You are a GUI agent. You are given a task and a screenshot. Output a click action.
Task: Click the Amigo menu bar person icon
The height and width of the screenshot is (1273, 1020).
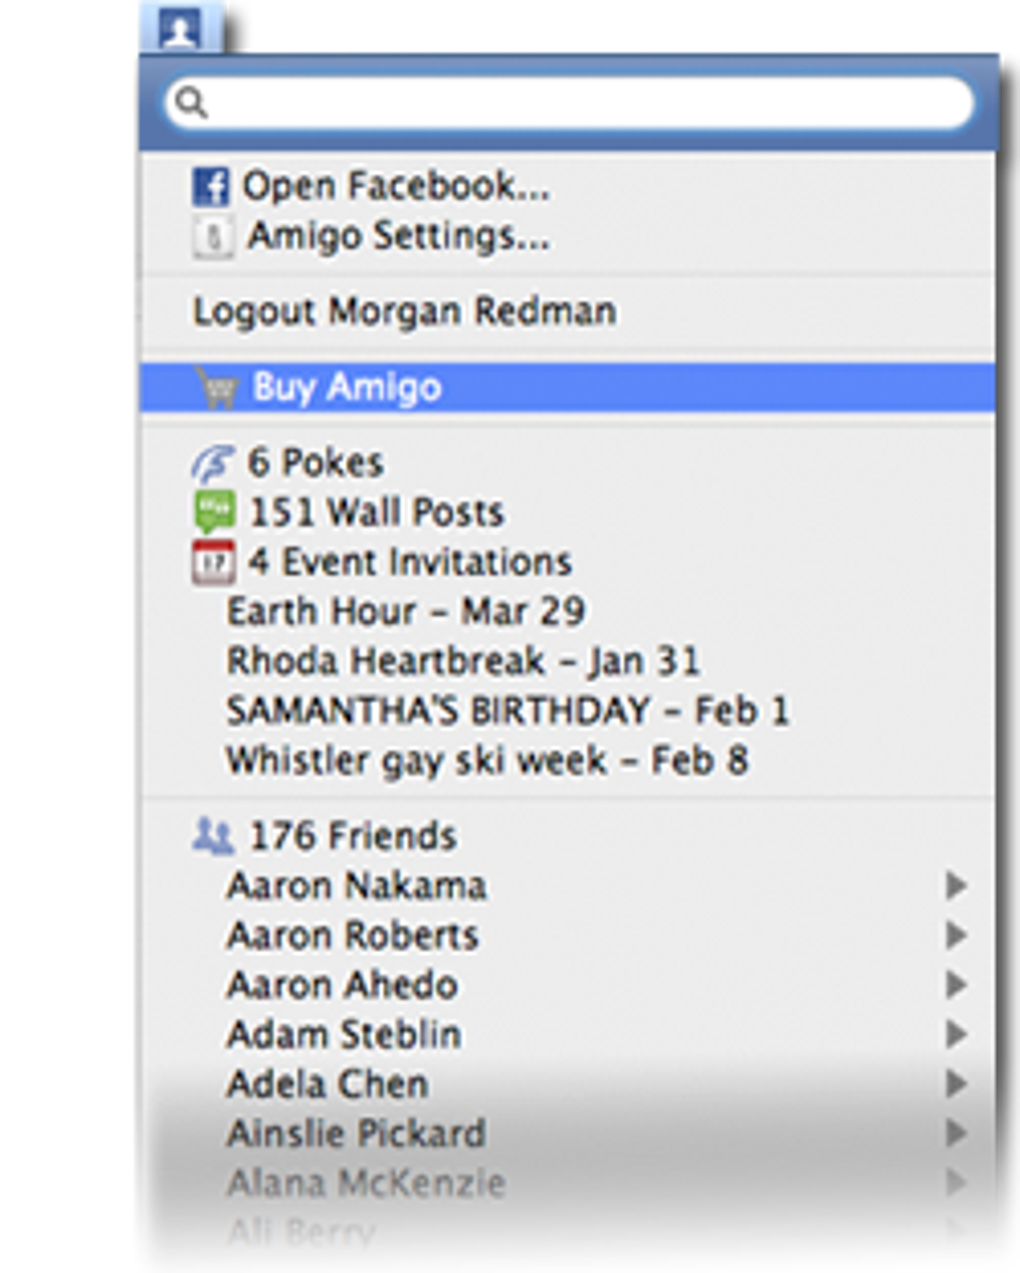[x=181, y=28]
